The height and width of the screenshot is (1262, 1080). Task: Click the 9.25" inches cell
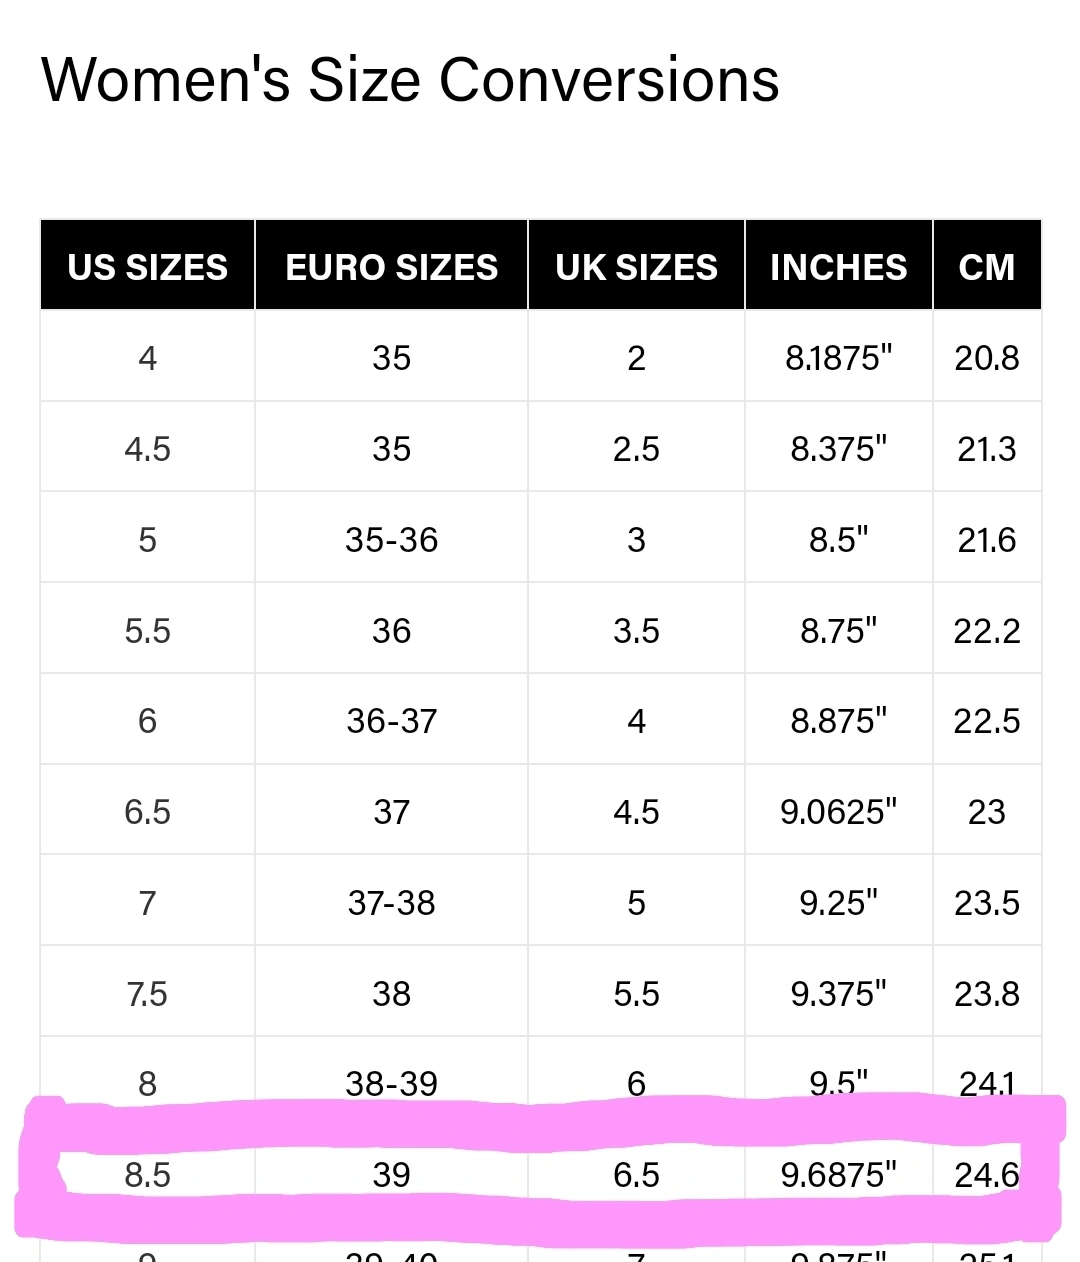839,902
